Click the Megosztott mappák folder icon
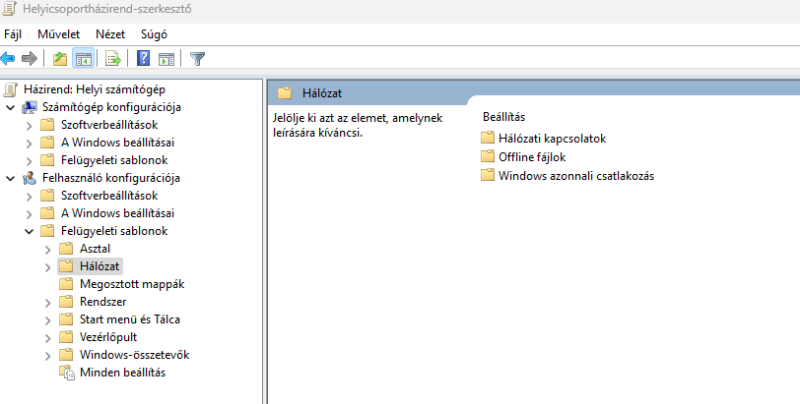This screenshot has height=404, width=800. pyautogui.click(x=66, y=284)
